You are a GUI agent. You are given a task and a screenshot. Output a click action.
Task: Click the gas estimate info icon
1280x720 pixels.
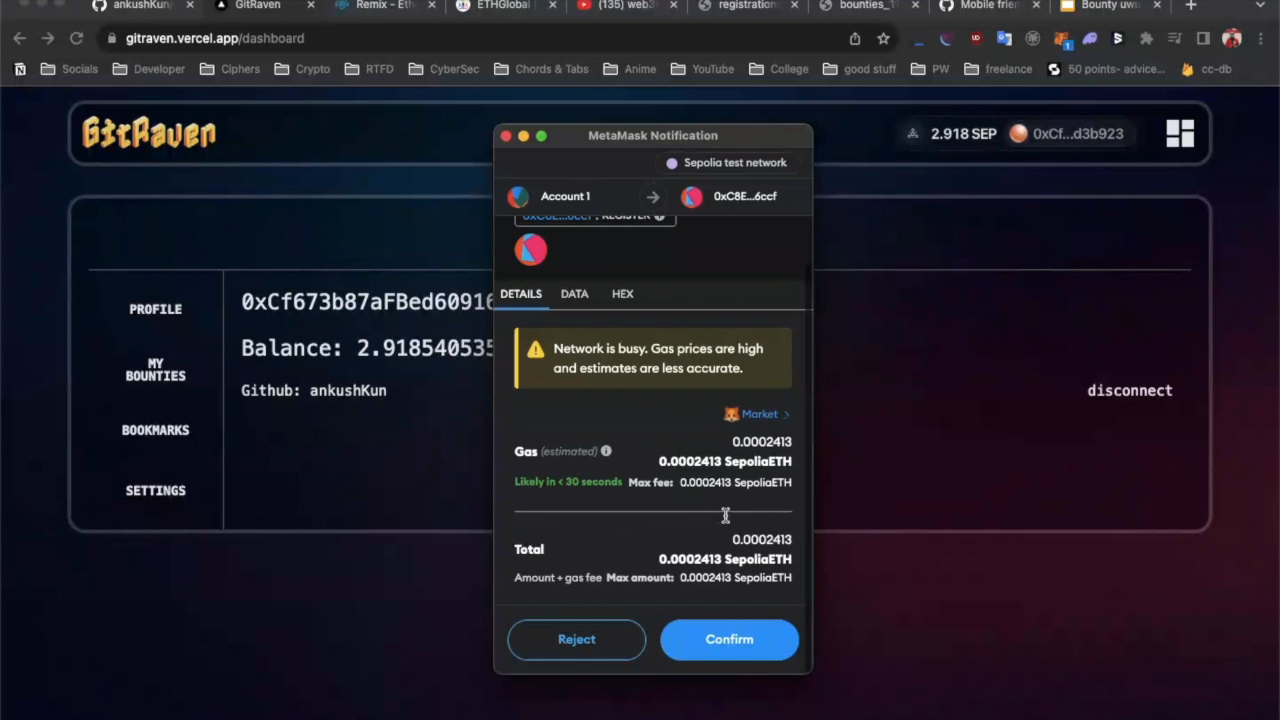click(x=606, y=451)
